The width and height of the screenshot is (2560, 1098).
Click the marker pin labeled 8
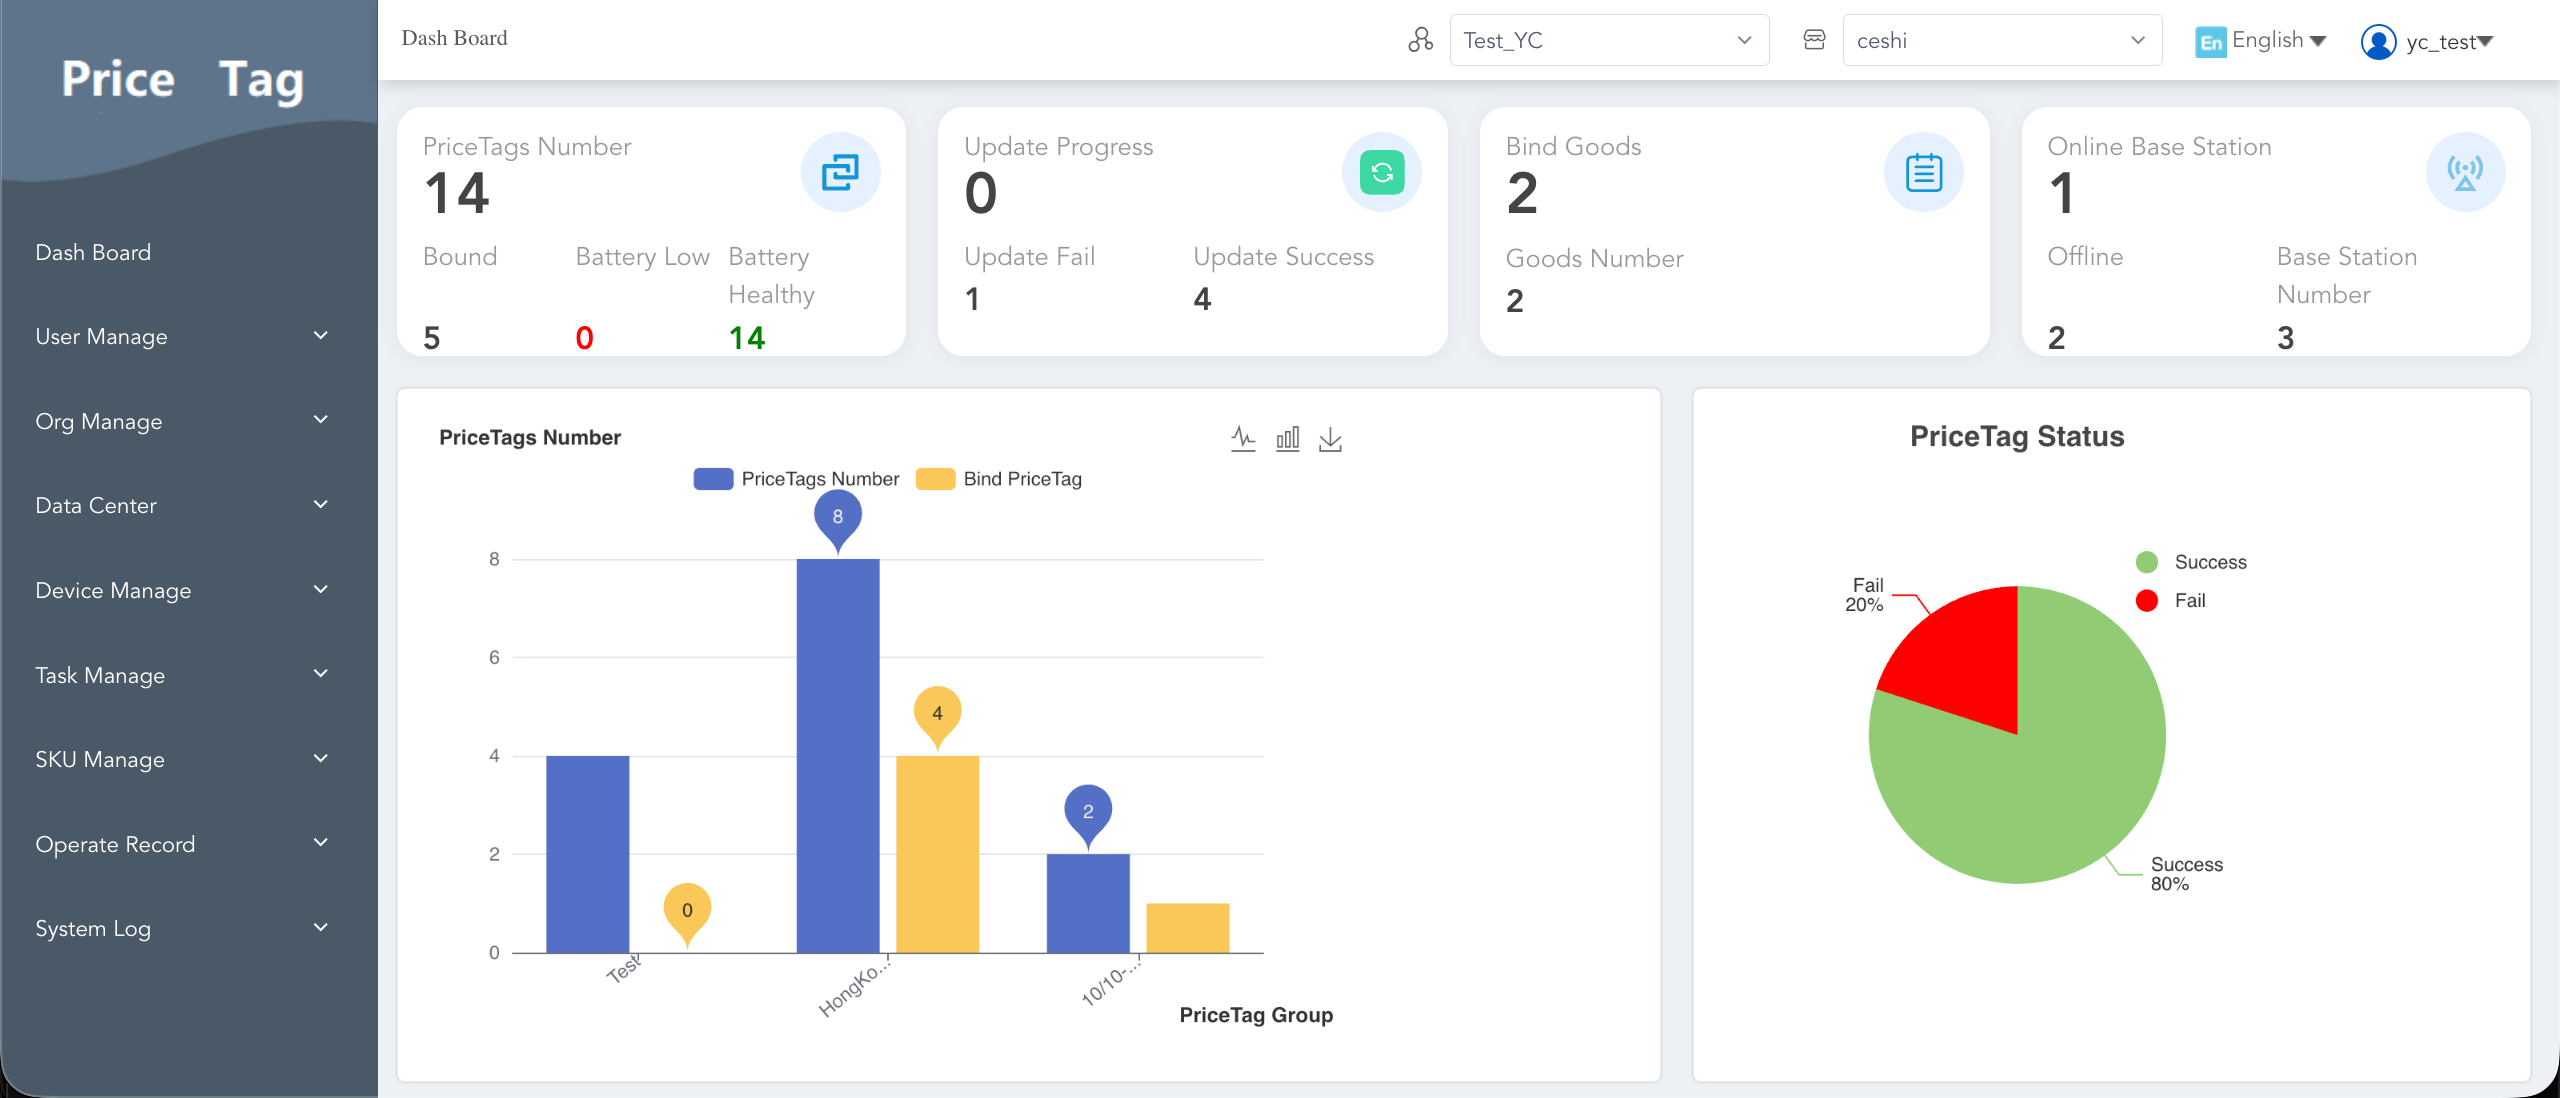coord(838,518)
